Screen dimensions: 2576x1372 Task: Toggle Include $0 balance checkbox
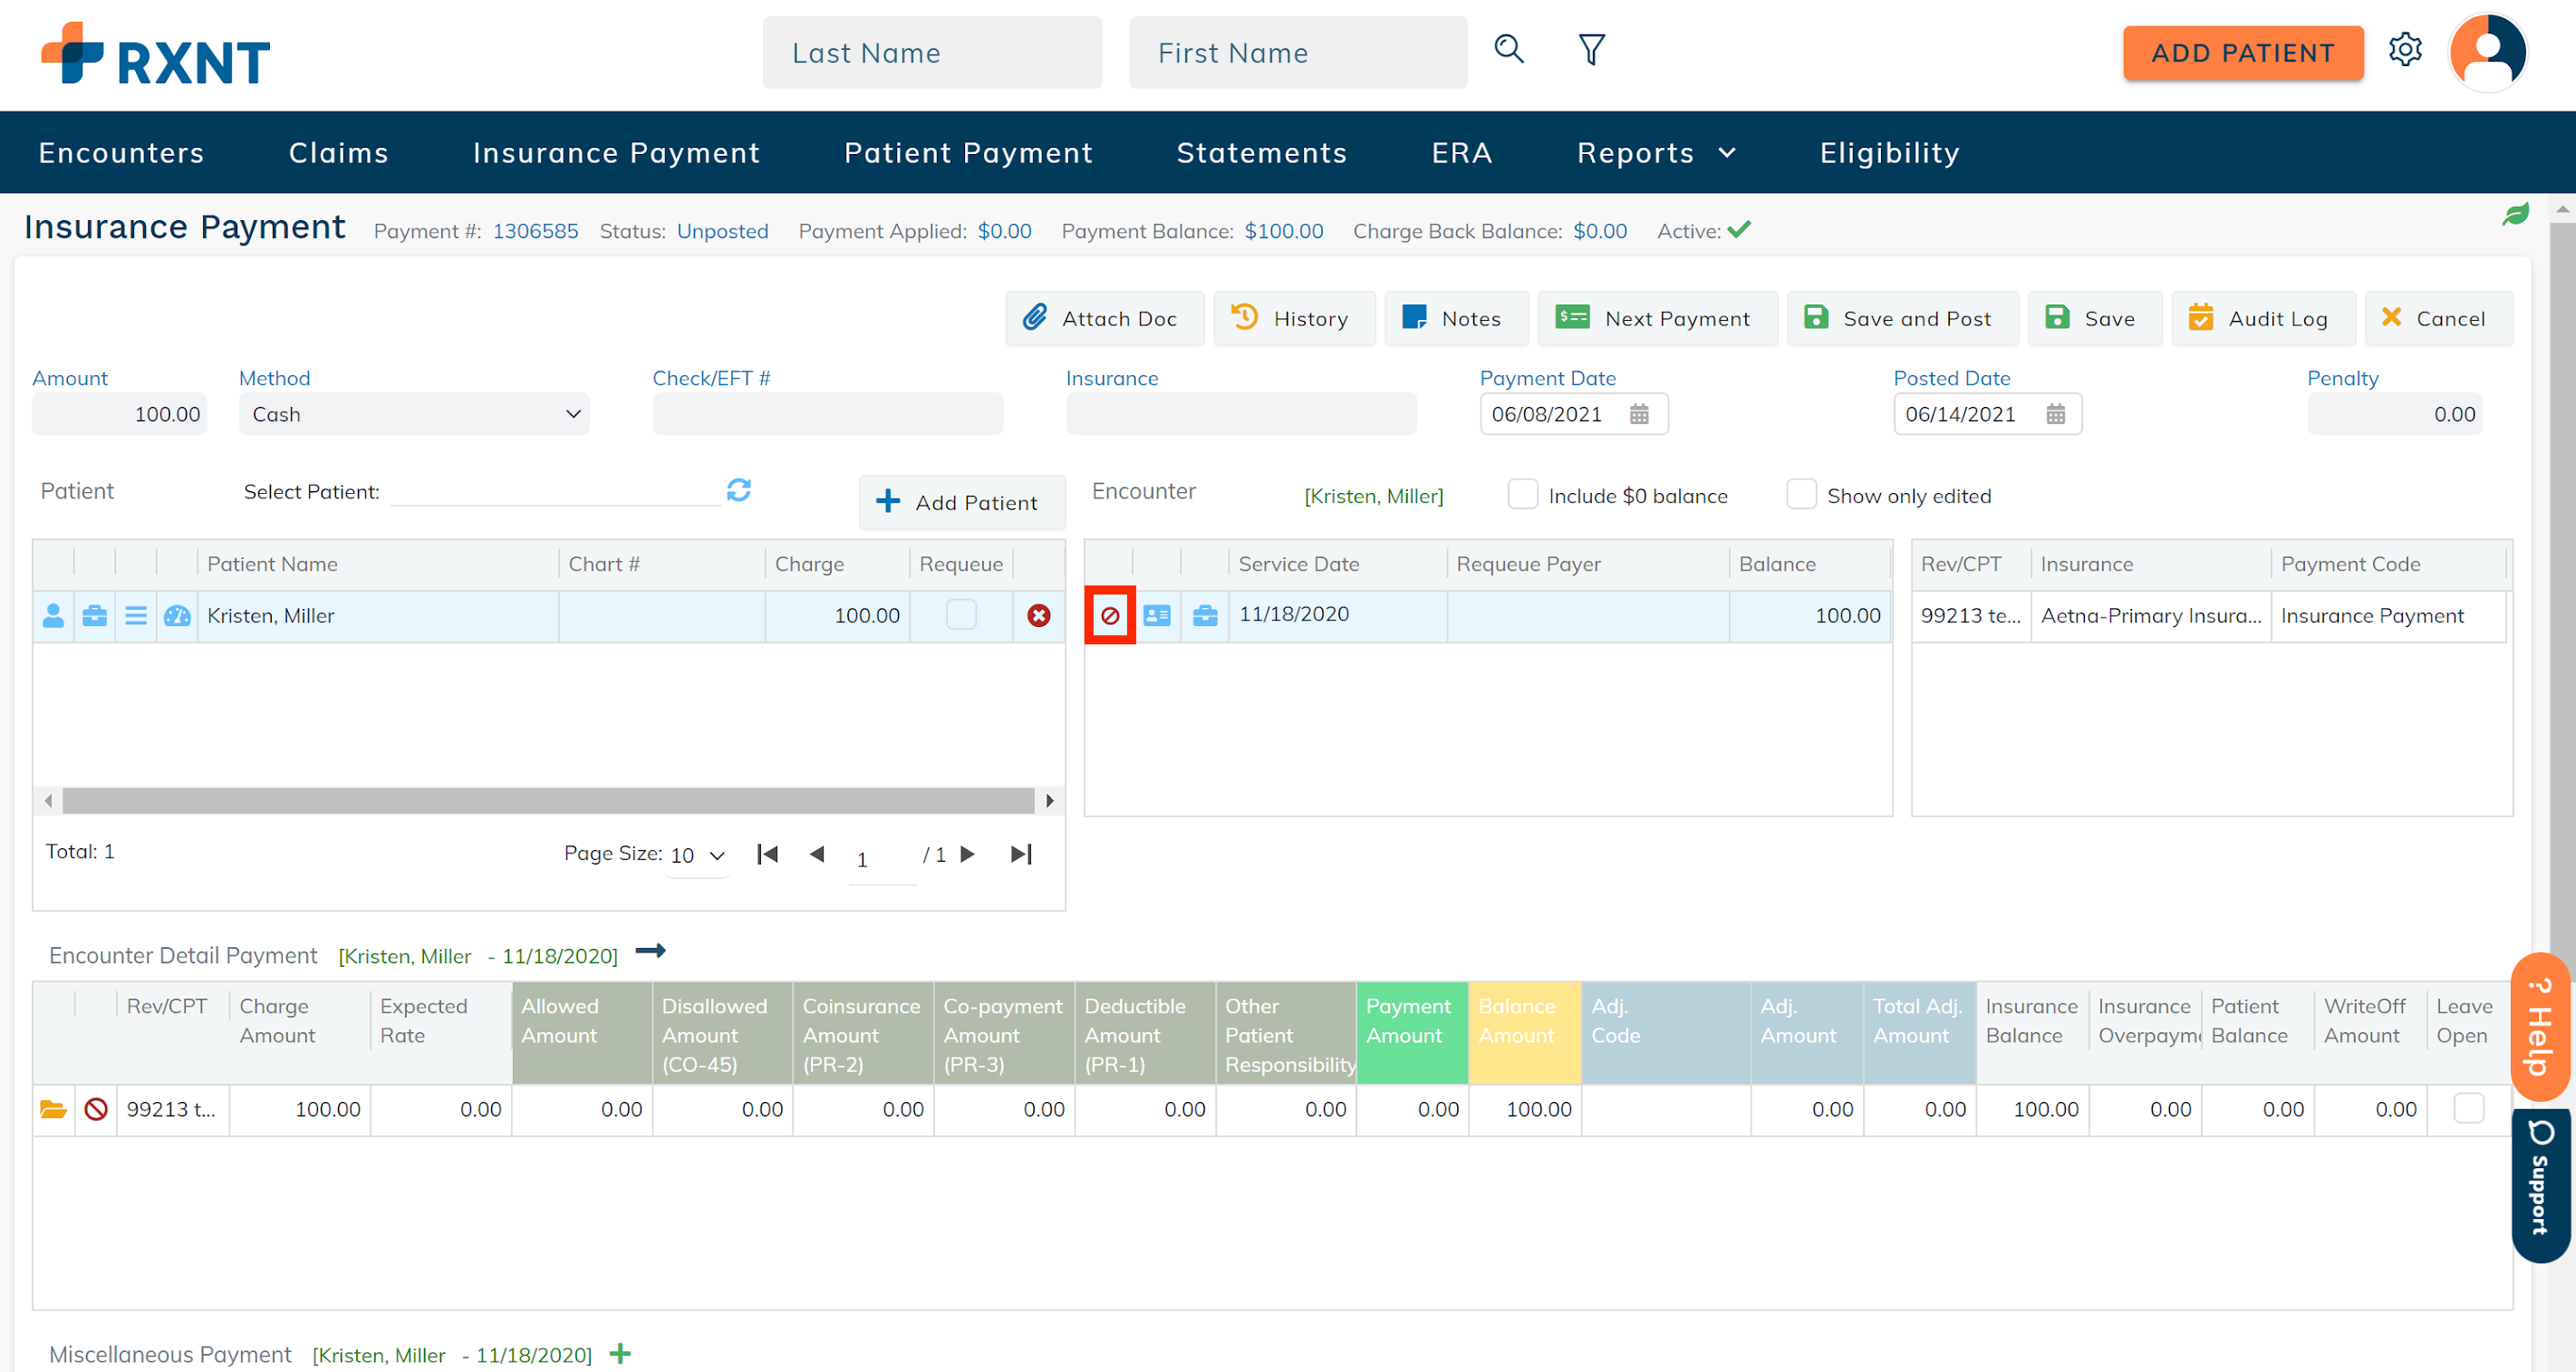click(x=1522, y=495)
